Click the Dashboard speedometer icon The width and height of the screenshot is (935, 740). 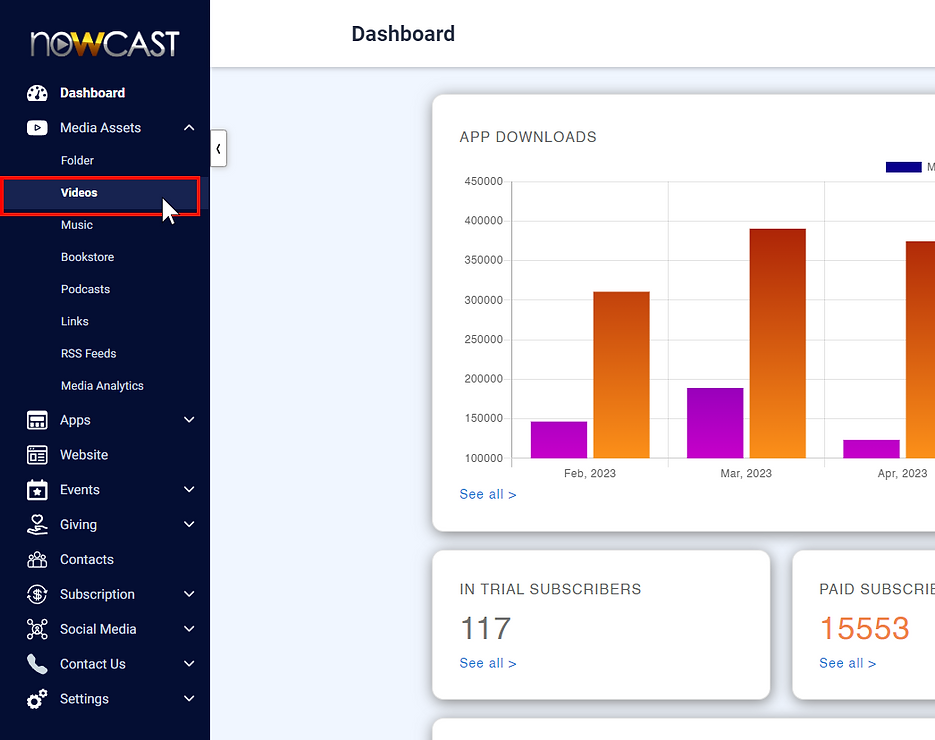37,93
